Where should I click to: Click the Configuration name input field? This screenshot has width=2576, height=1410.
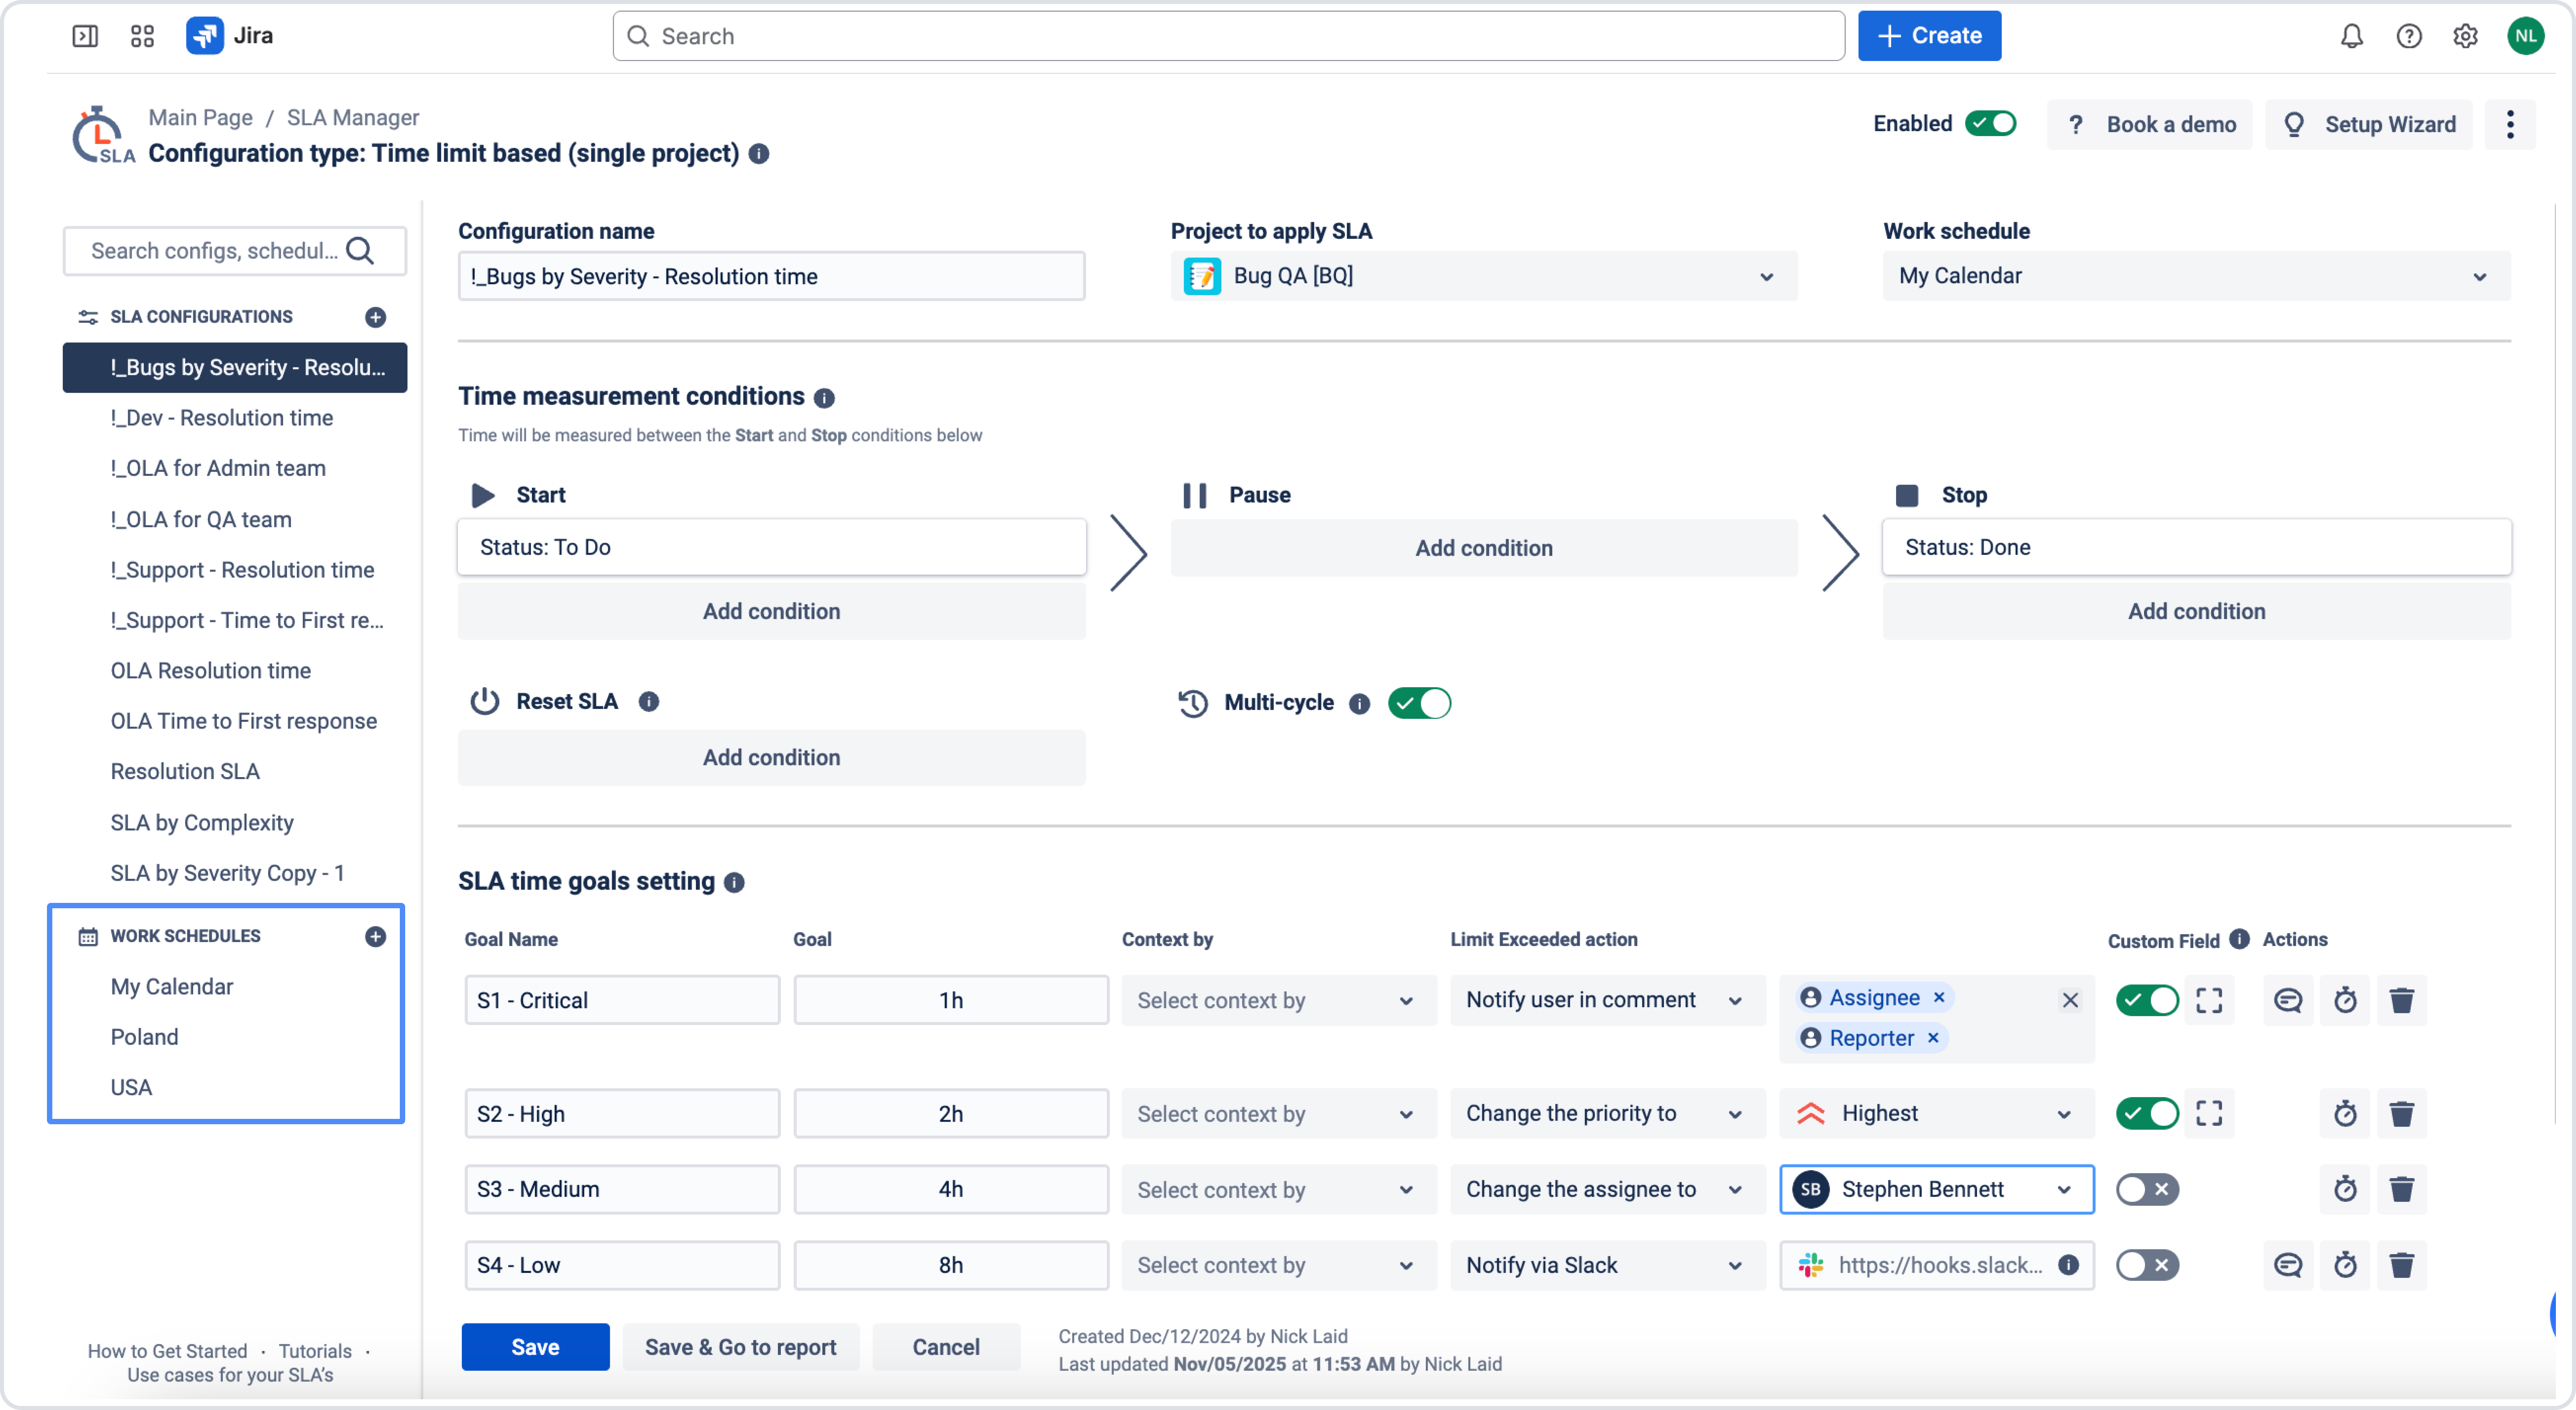pyautogui.click(x=771, y=276)
